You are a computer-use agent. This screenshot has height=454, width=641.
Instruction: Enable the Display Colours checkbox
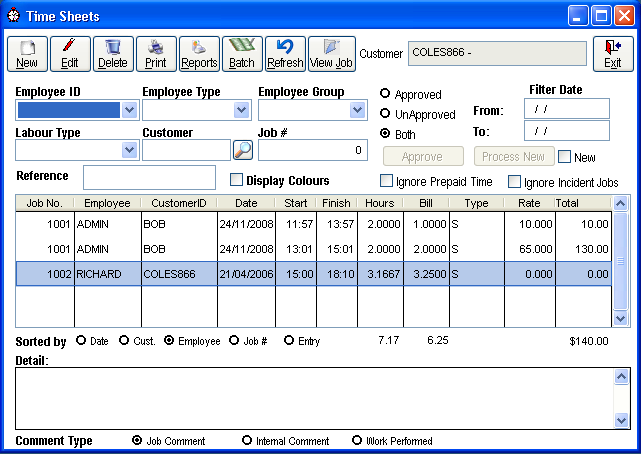[x=237, y=180]
